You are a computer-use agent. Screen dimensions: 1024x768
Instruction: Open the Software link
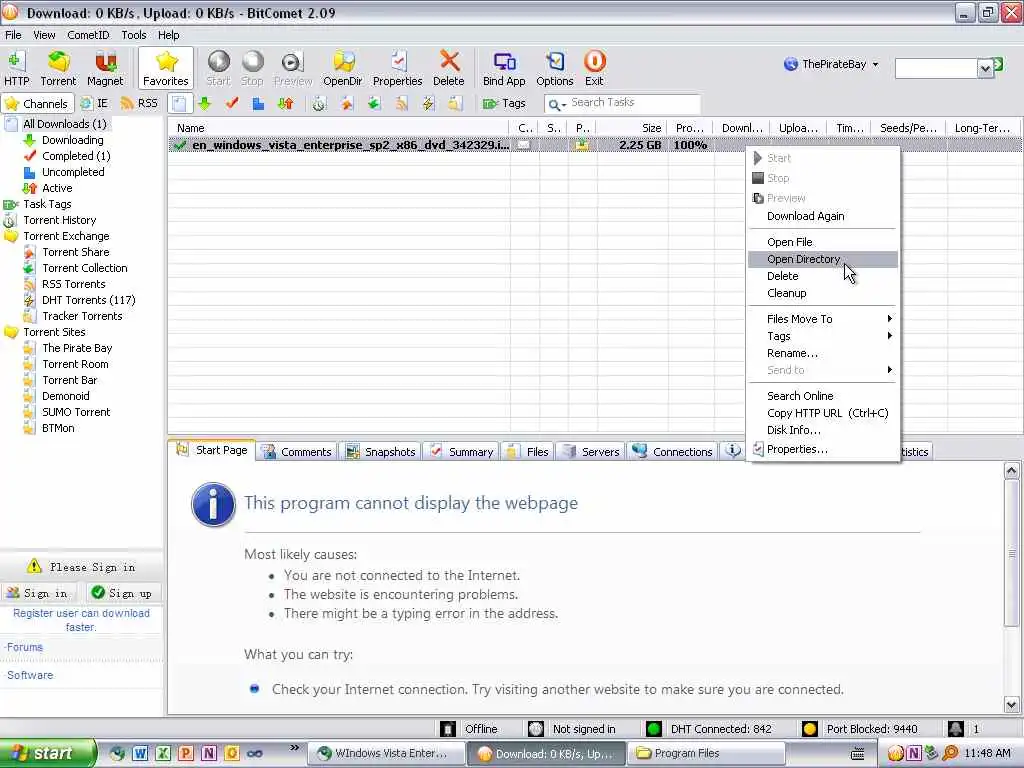click(x=30, y=675)
